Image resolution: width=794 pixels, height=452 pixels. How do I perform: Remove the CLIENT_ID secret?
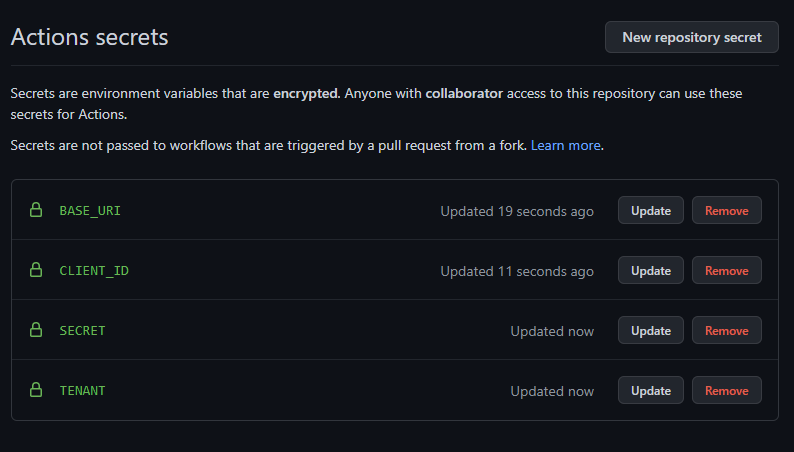(727, 270)
